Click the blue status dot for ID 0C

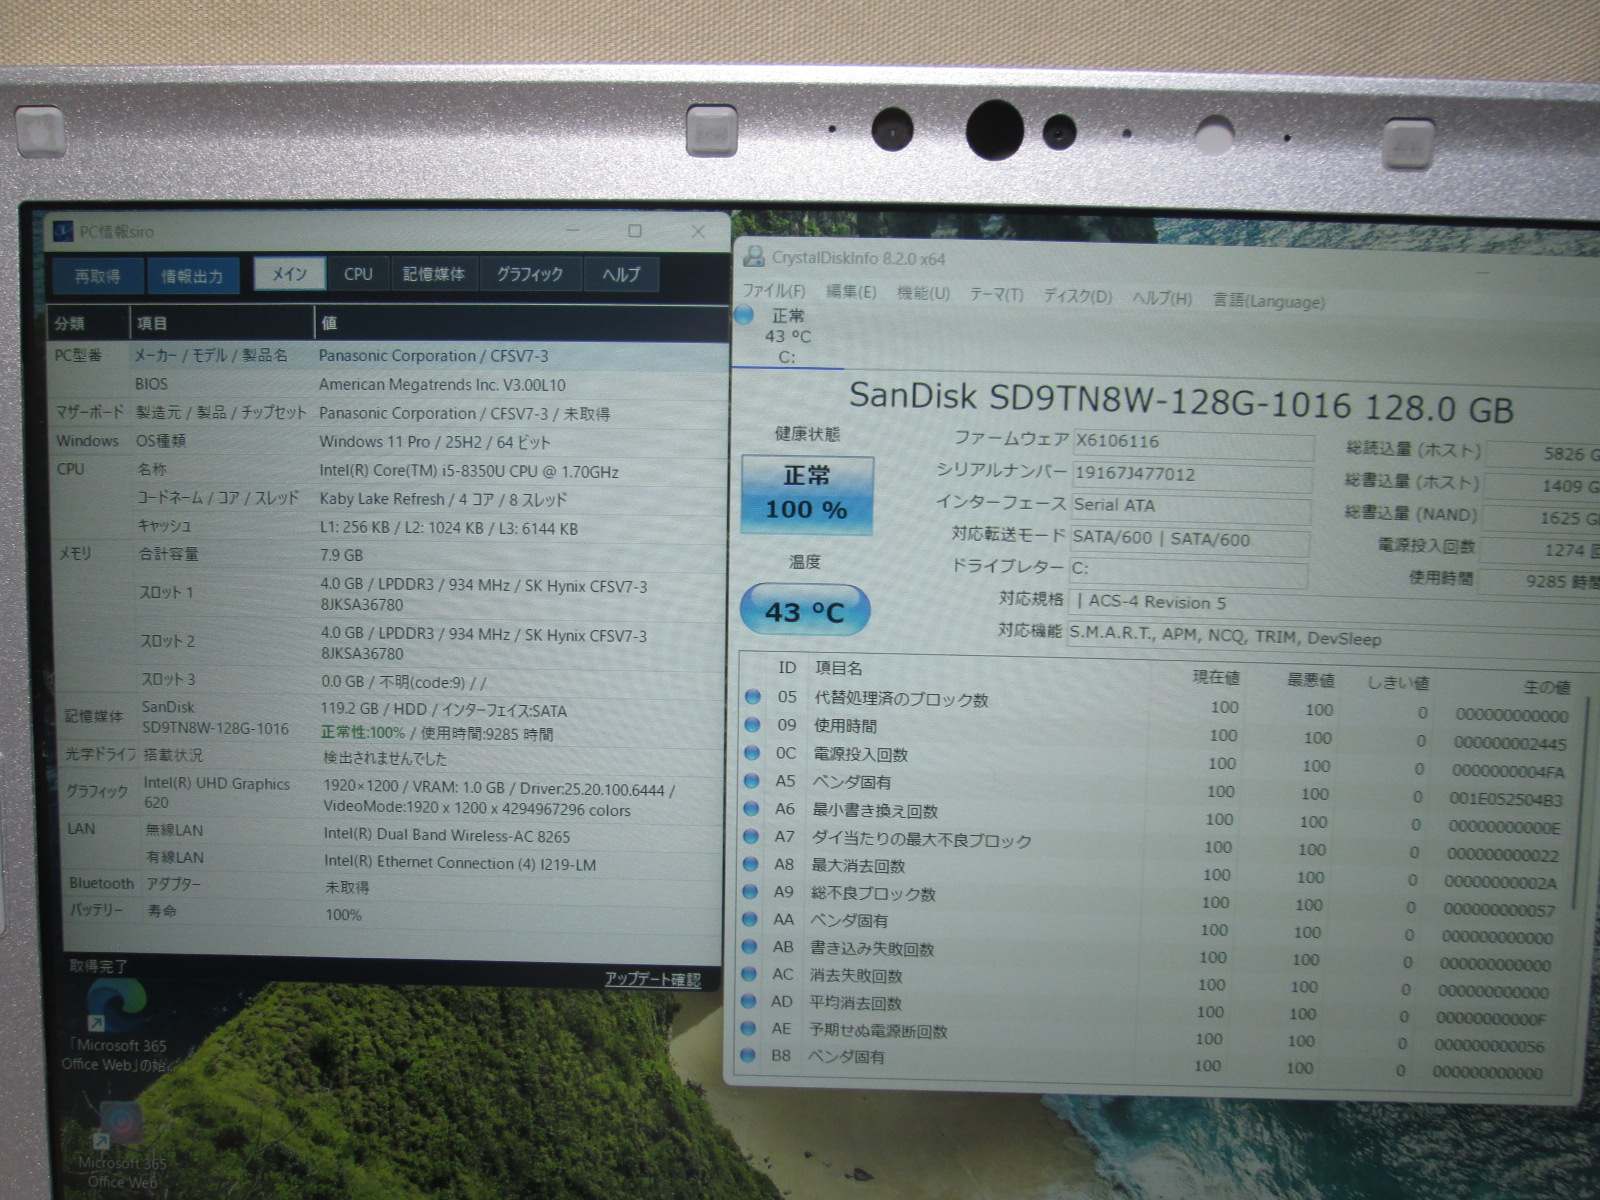coord(752,752)
